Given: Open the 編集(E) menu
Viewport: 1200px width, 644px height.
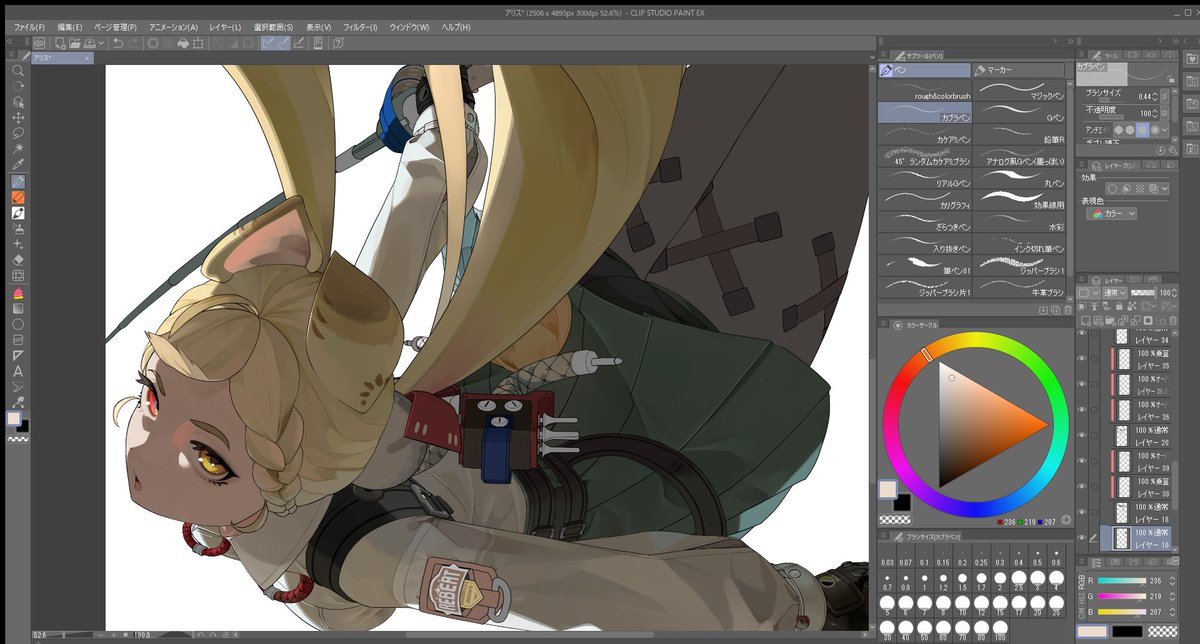Looking at the screenshot, I should click(70, 27).
